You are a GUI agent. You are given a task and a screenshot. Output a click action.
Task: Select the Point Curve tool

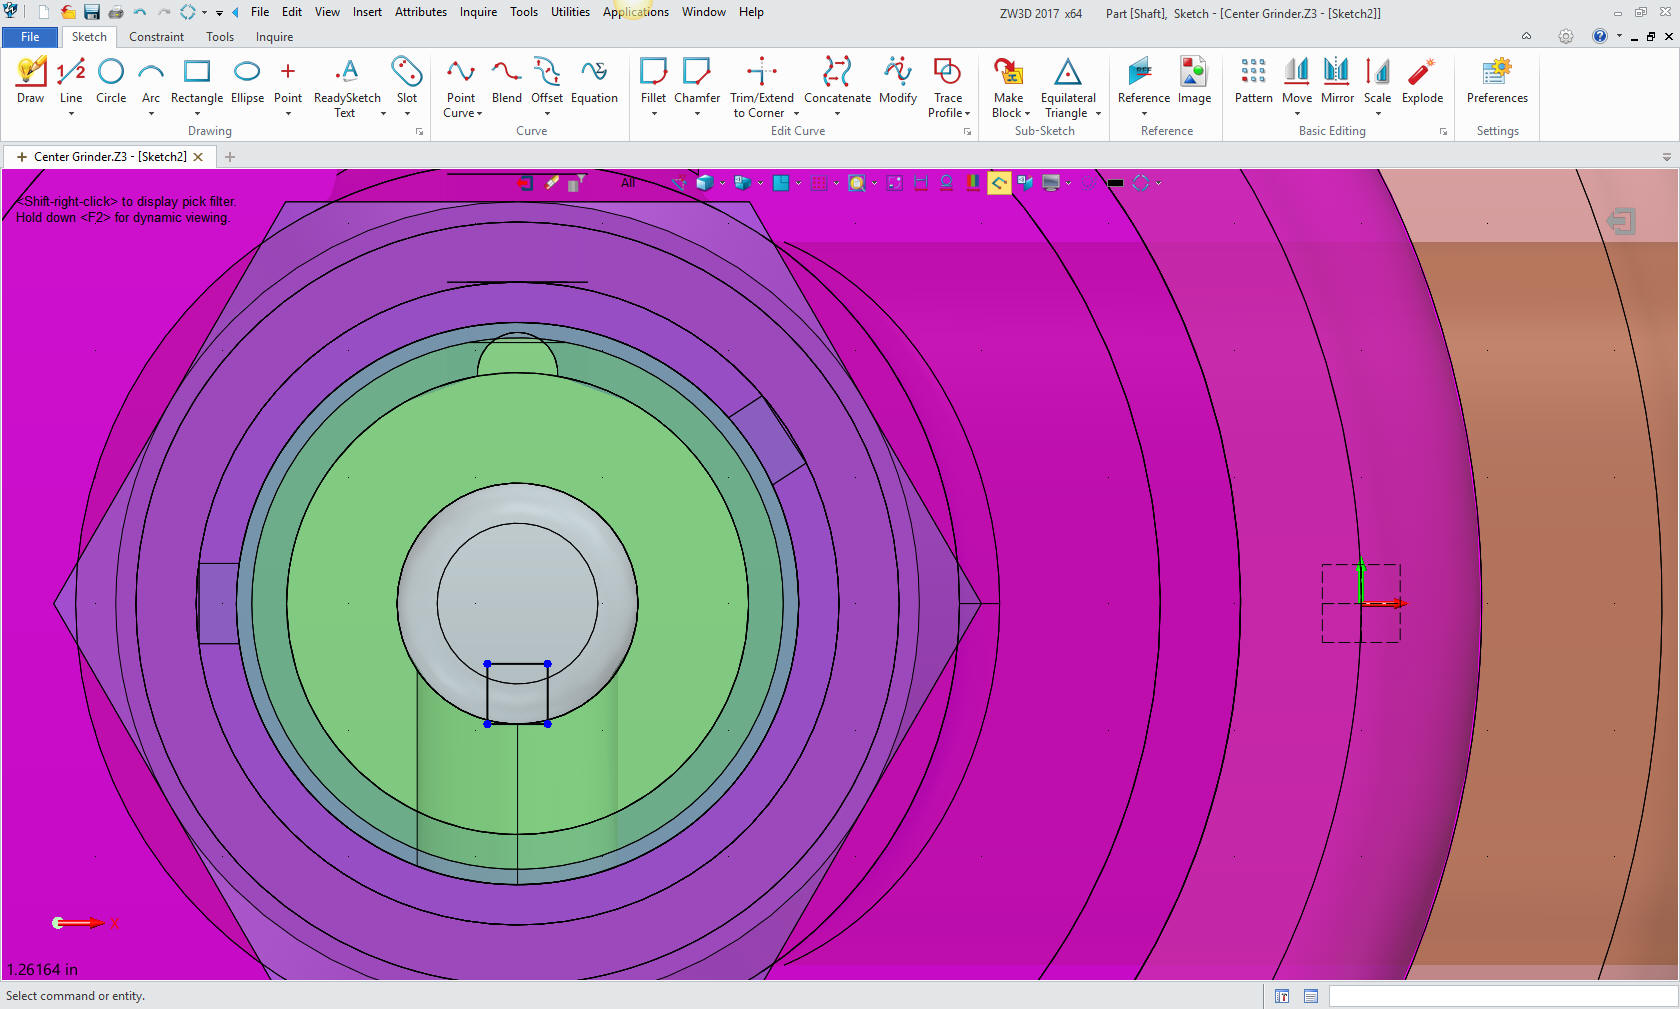tap(461, 87)
